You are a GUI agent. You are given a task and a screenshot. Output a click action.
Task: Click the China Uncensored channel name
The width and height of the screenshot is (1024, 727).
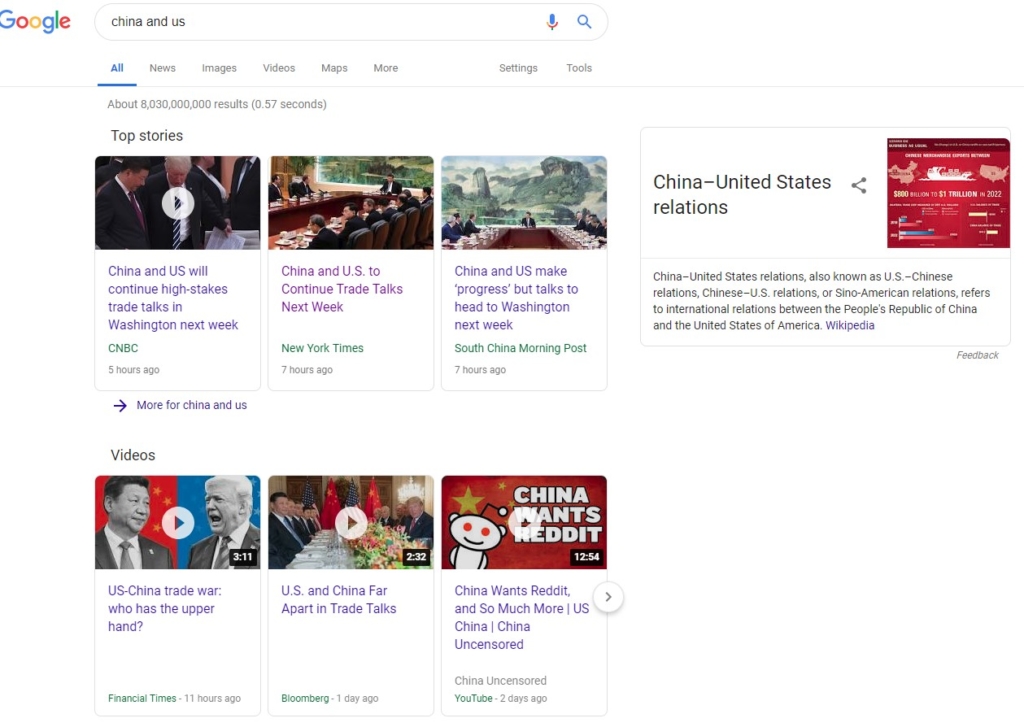(500, 681)
